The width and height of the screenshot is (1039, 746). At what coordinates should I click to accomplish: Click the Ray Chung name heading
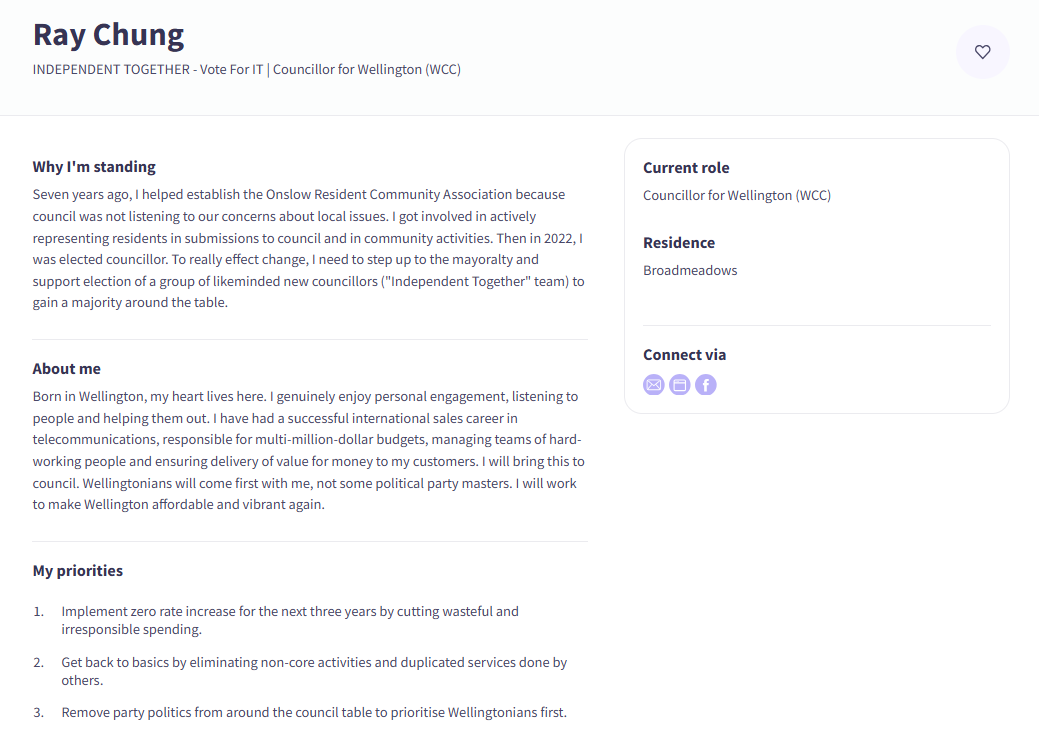pos(108,35)
